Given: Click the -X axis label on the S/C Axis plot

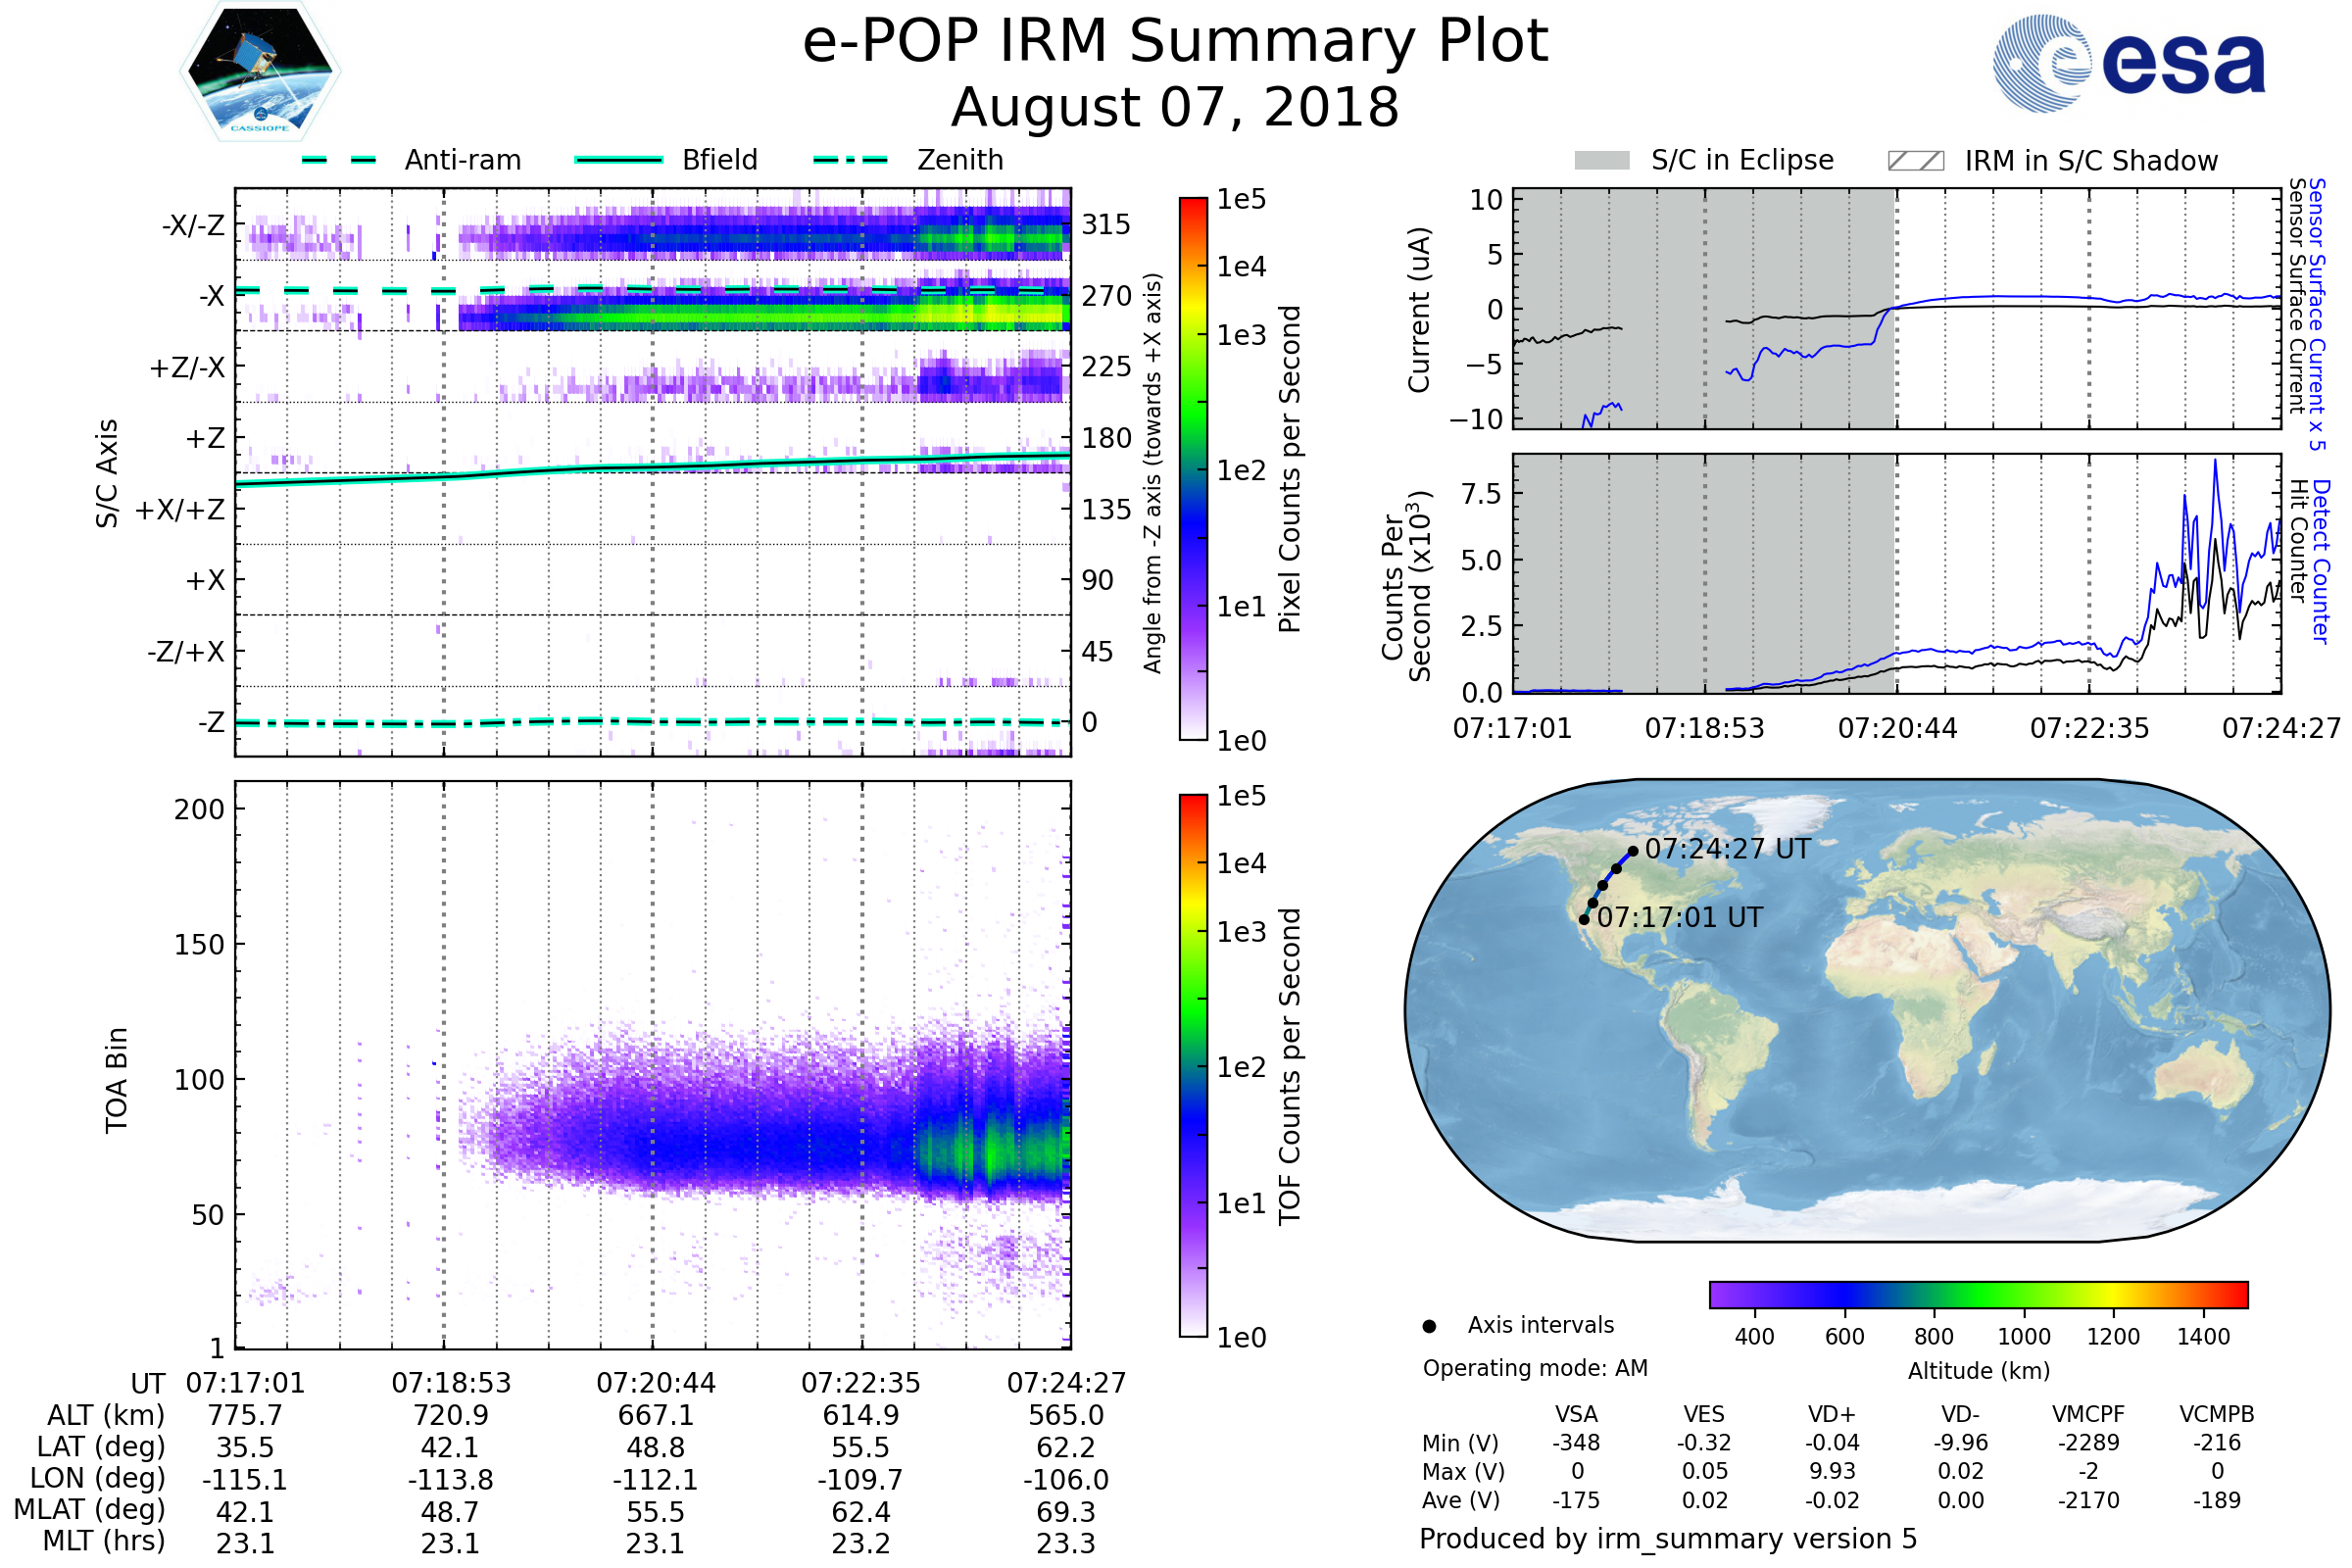Looking at the screenshot, I should tap(212, 296).
